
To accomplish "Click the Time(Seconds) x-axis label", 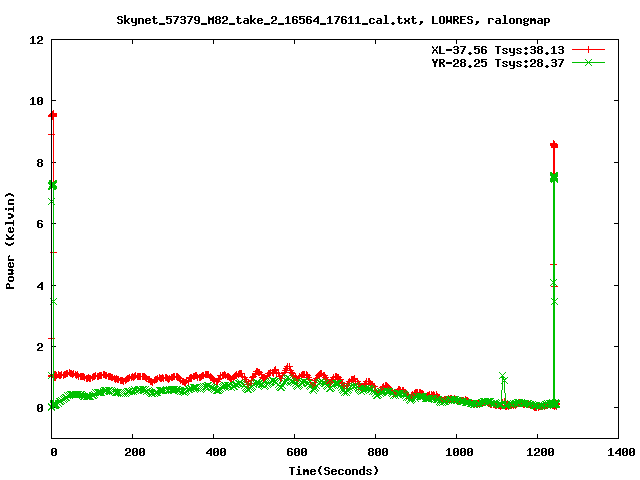I will click(x=333, y=471).
